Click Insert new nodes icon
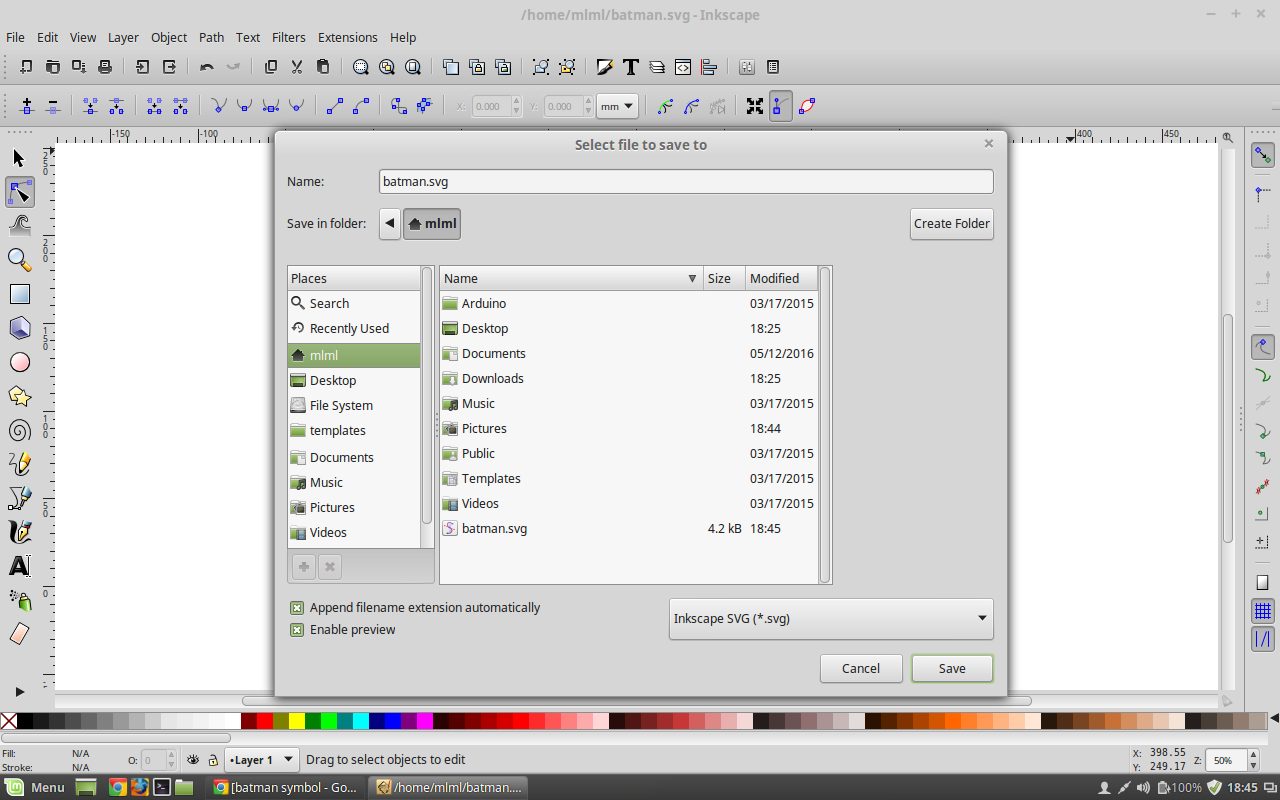Viewport: 1280px width, 800px height. coord(27,105)
